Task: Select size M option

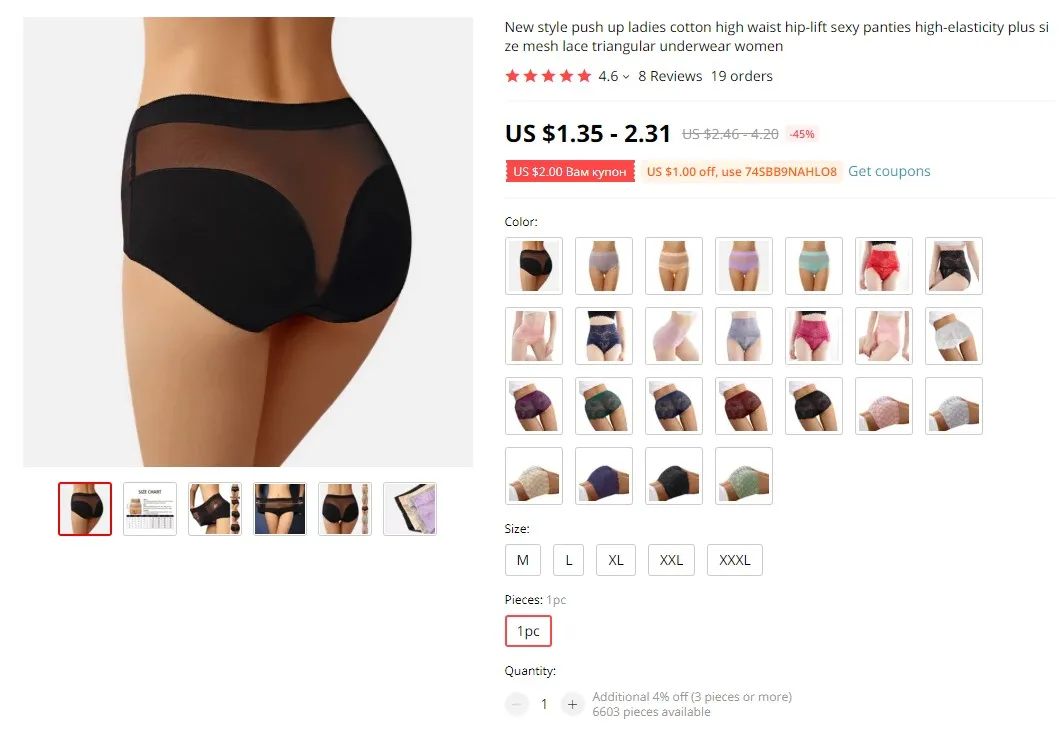Action: tap(523, 560)
